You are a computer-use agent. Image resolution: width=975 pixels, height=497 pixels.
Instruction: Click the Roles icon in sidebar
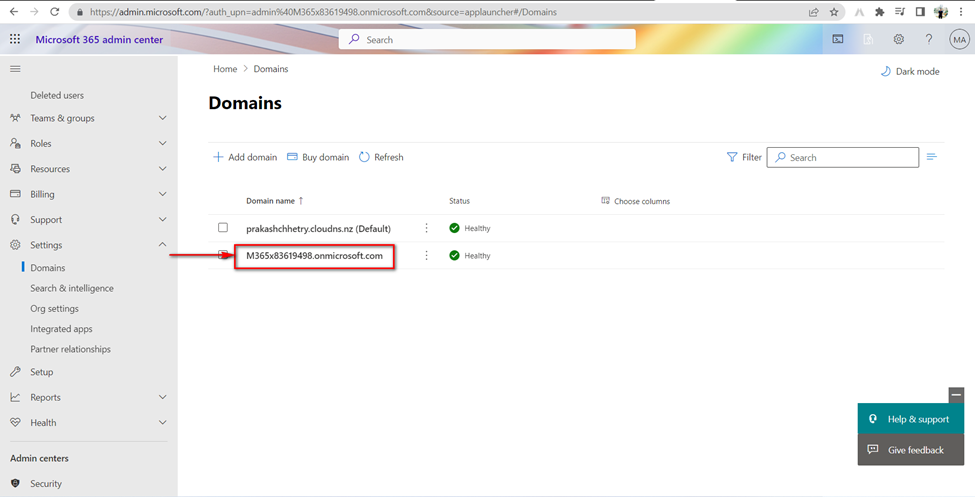tap(16, 143)
